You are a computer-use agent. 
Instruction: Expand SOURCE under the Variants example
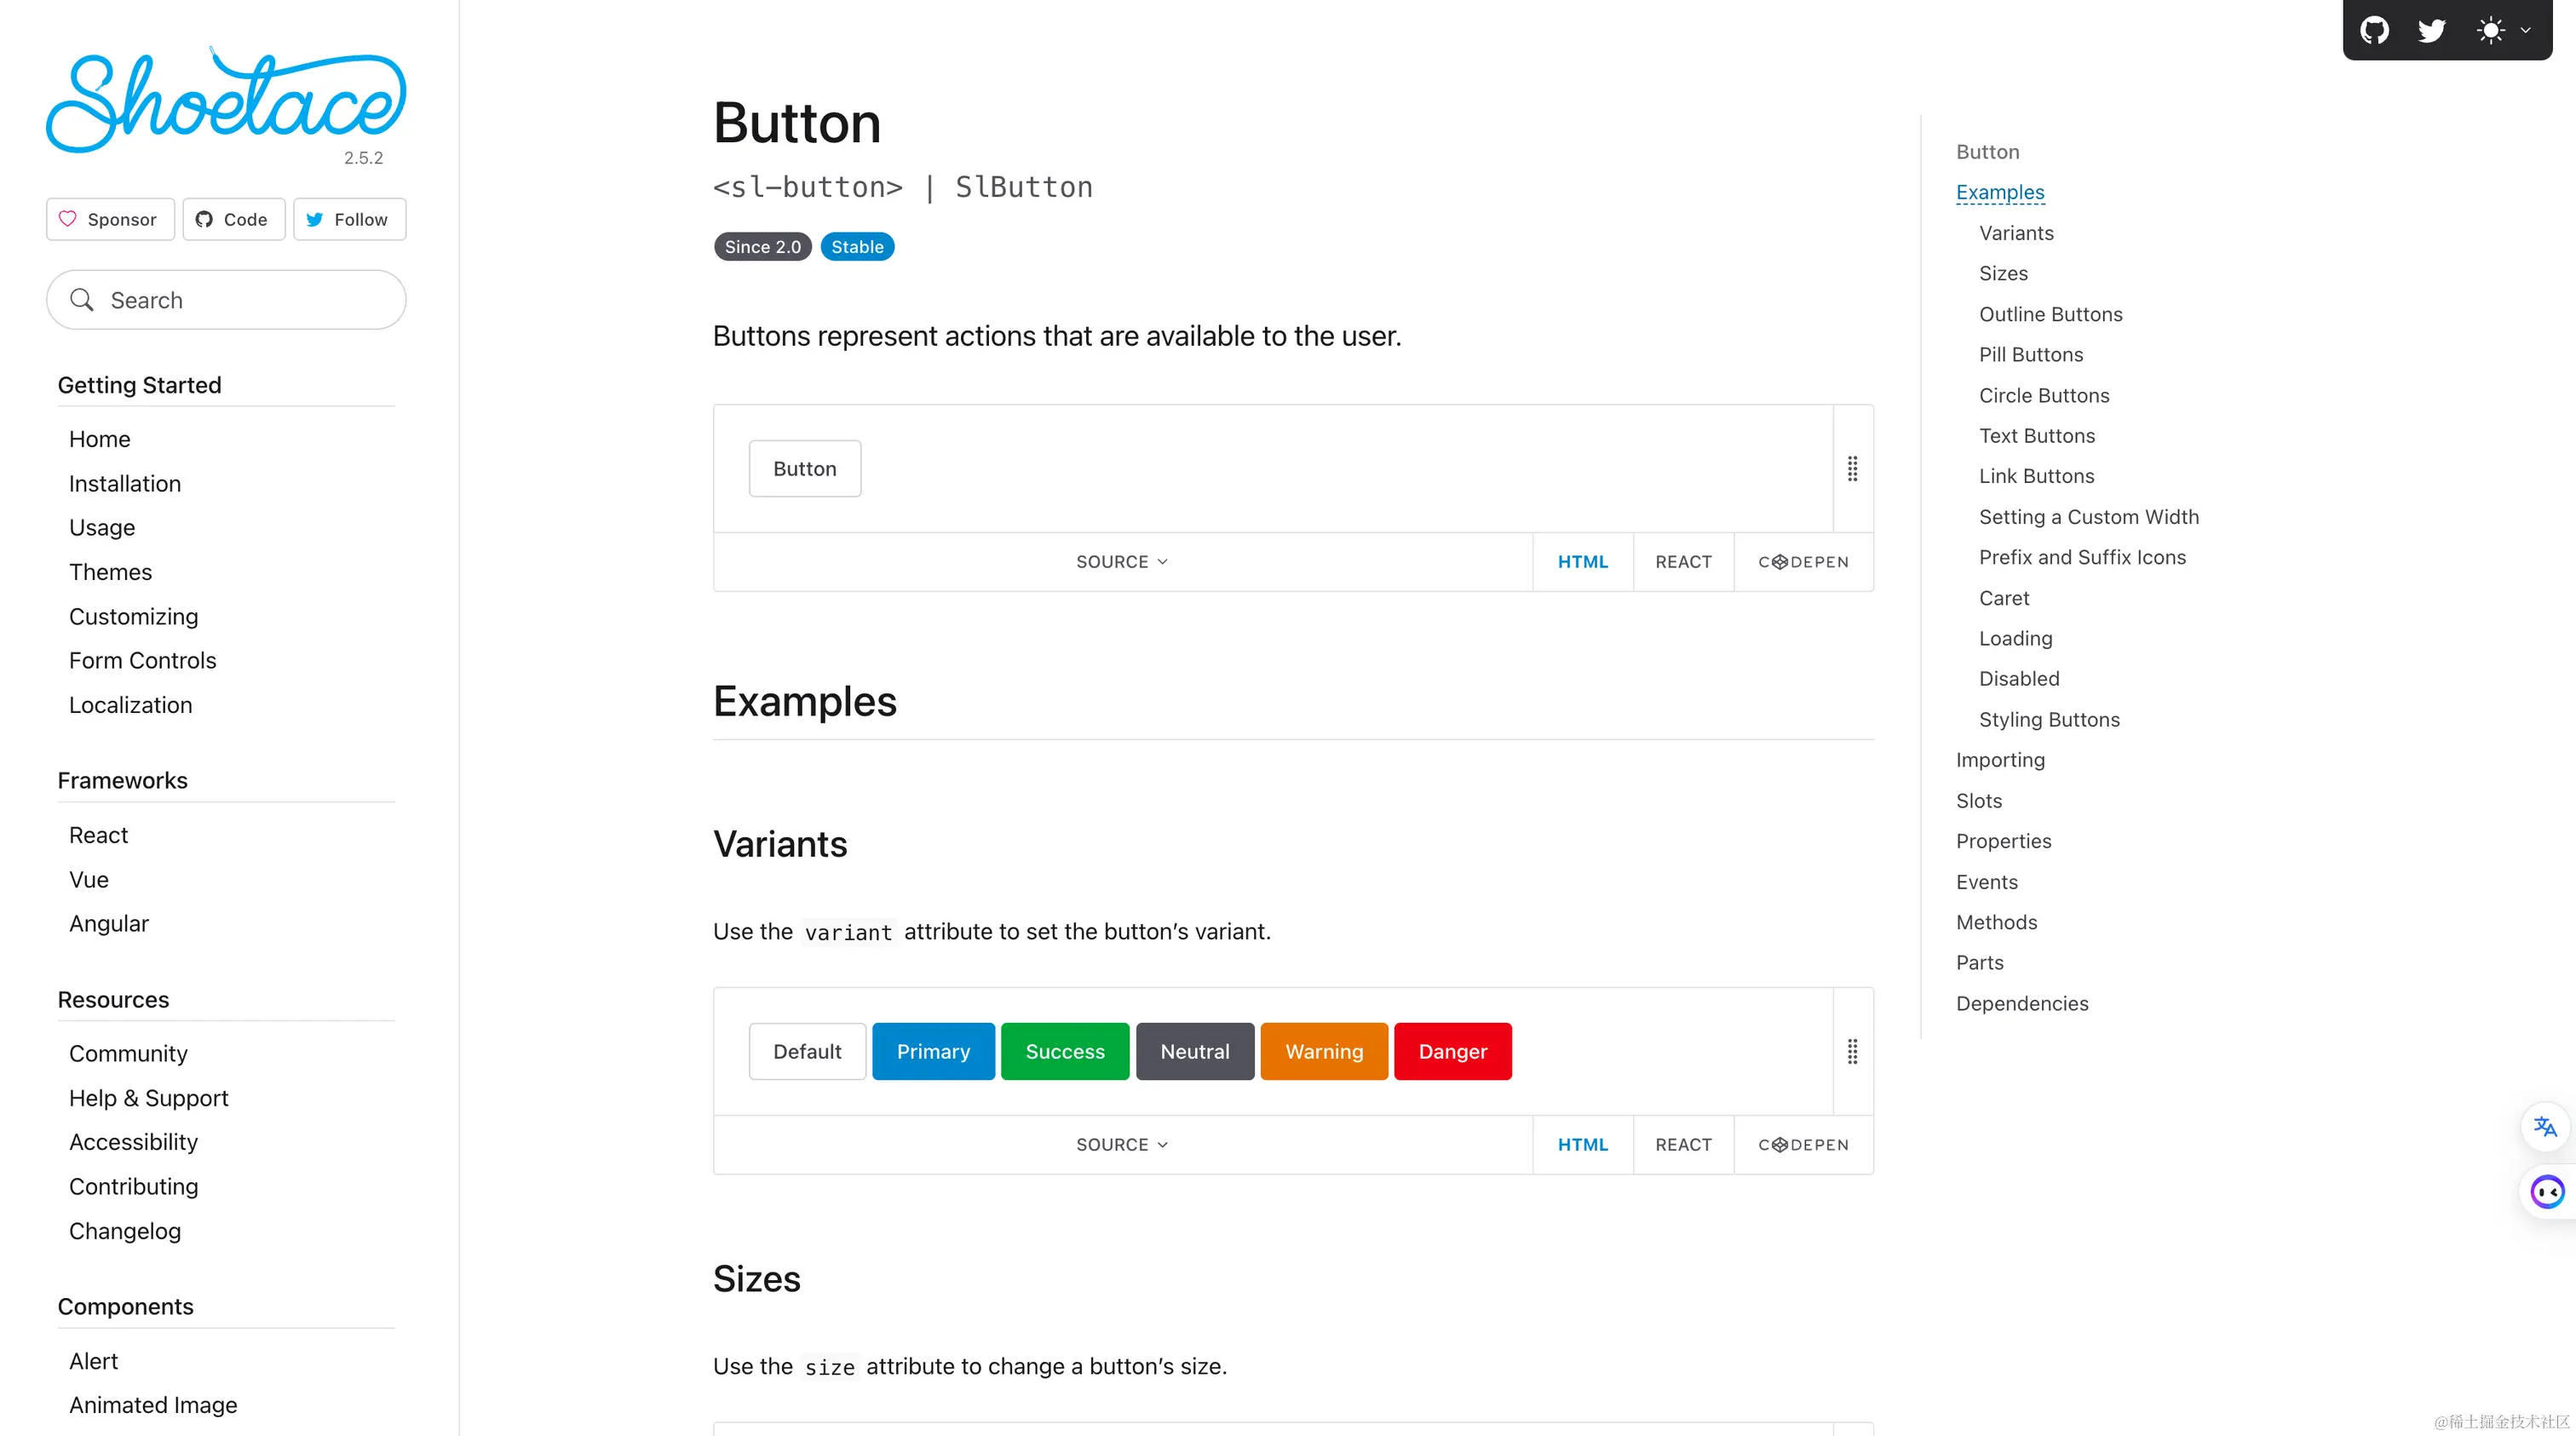[1122, 1144]
